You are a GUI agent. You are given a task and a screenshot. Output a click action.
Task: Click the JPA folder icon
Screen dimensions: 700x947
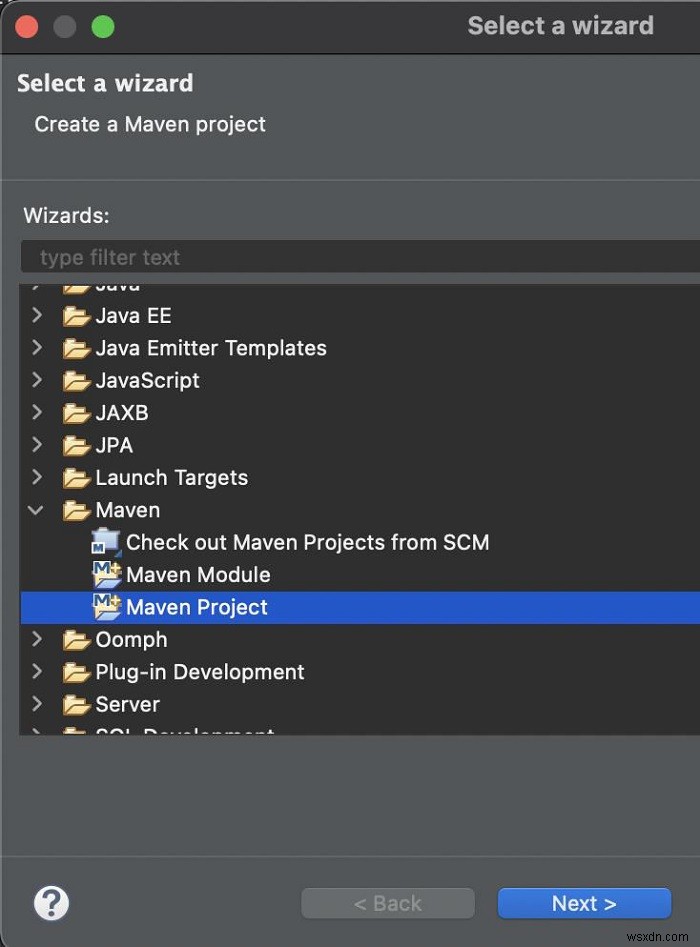coord(76,445)
